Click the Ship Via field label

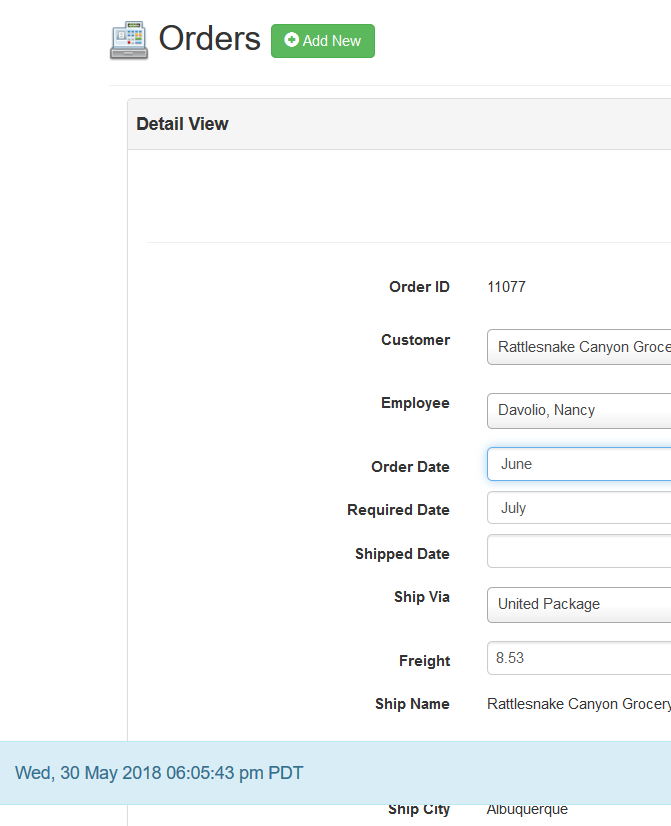pos(422,597)
